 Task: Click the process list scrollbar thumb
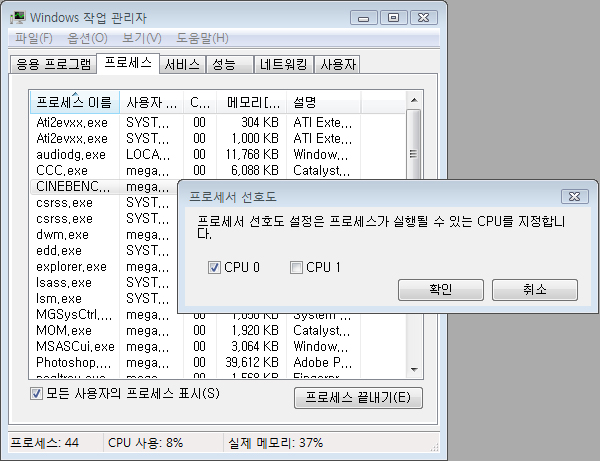pyautogui.click(x=414, y=154)
